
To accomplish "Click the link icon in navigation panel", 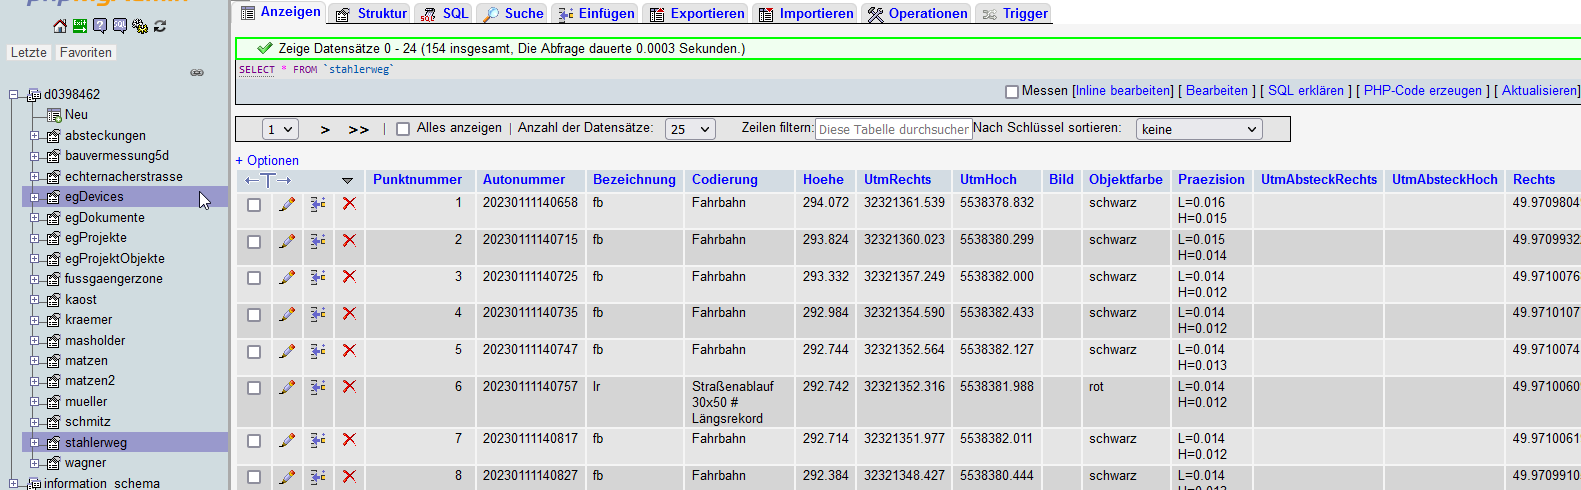I will coord(197,72).
